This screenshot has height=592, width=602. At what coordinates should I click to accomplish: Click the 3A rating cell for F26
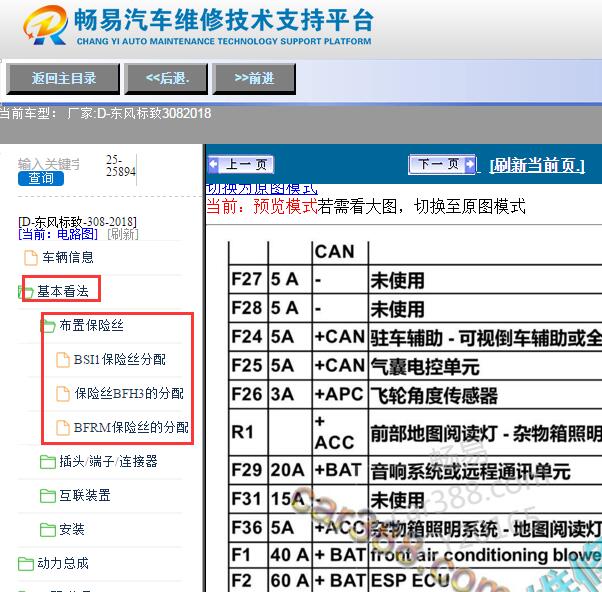click(290, 395)
